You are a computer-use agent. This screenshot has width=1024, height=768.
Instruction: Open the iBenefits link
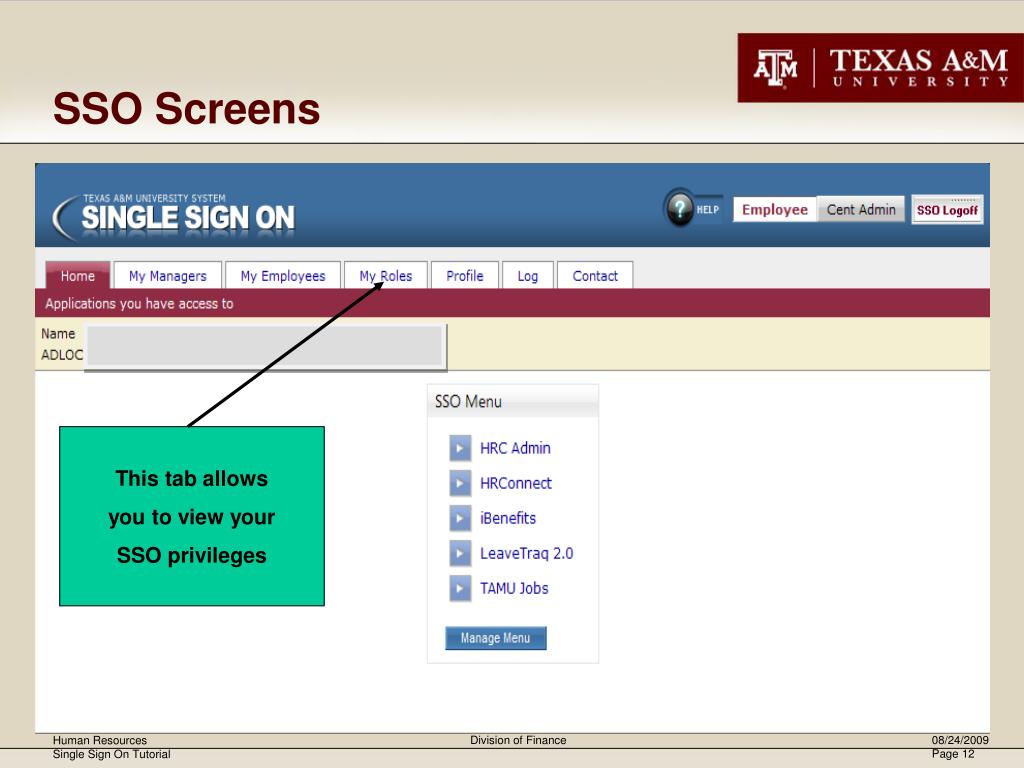508,518
